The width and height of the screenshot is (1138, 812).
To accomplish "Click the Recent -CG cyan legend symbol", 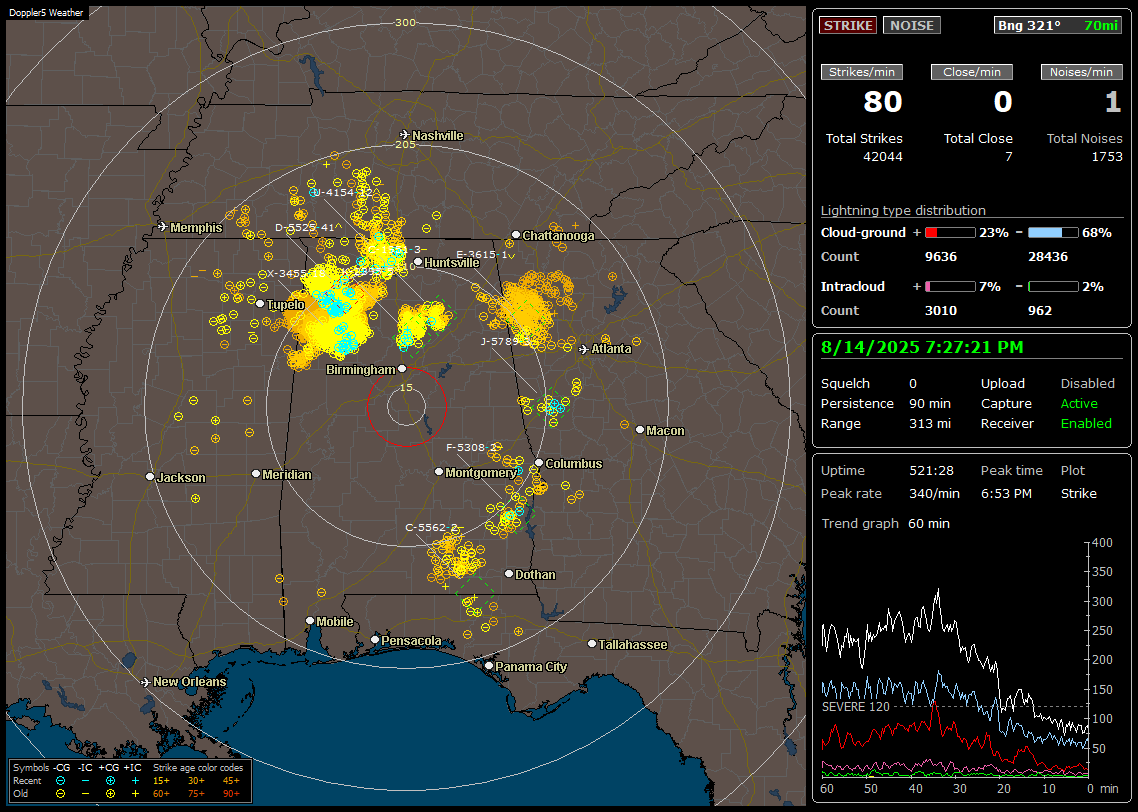I will pyautogui.click(x=61, y=781).
